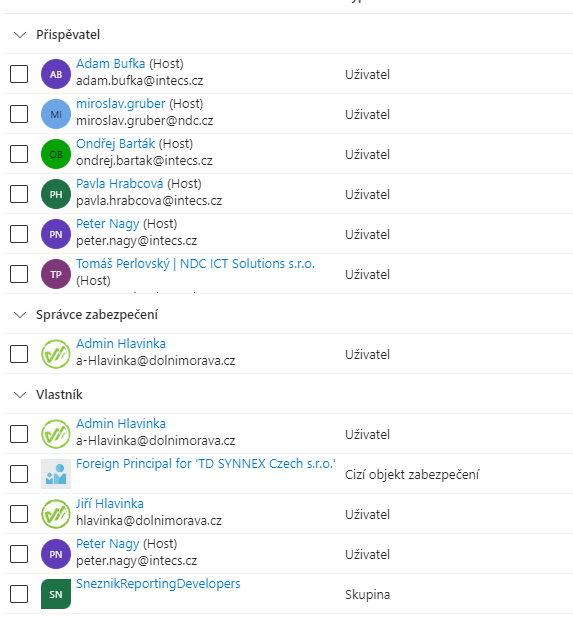Tick the Foreign Principal row checkbox
Image resolution: width=573 pixels, height=641 pixels.
[x=19, y=474]
